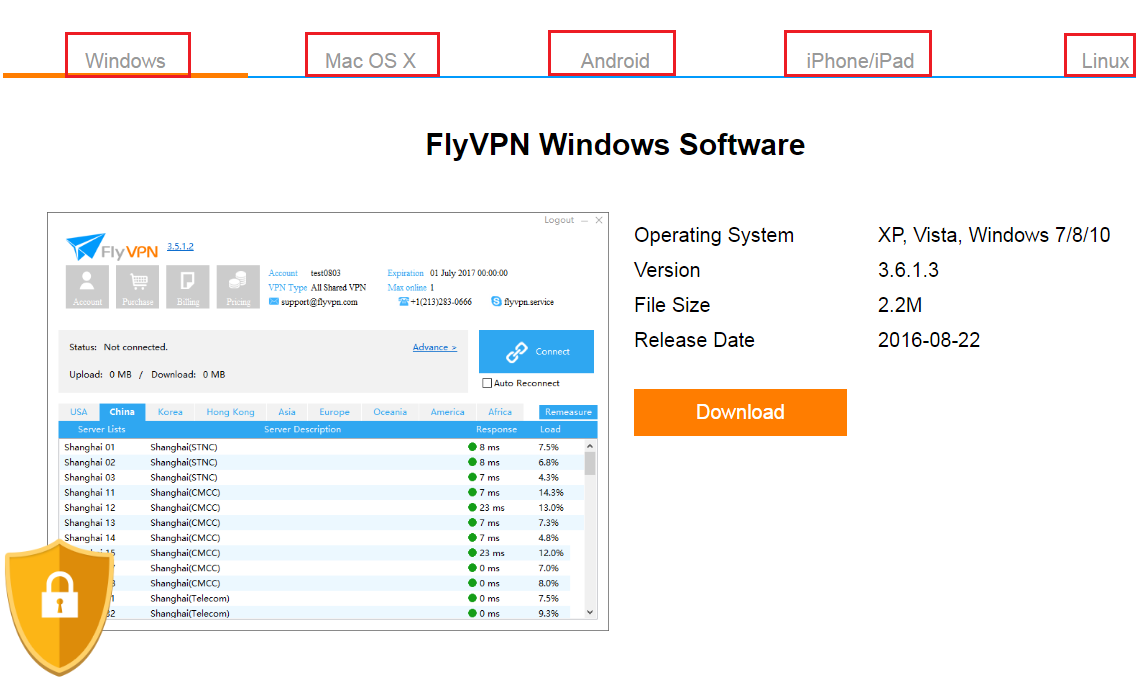Select the Oceania server tab
The width and height of the screenshot is (1136, 677).
(390, 412)
